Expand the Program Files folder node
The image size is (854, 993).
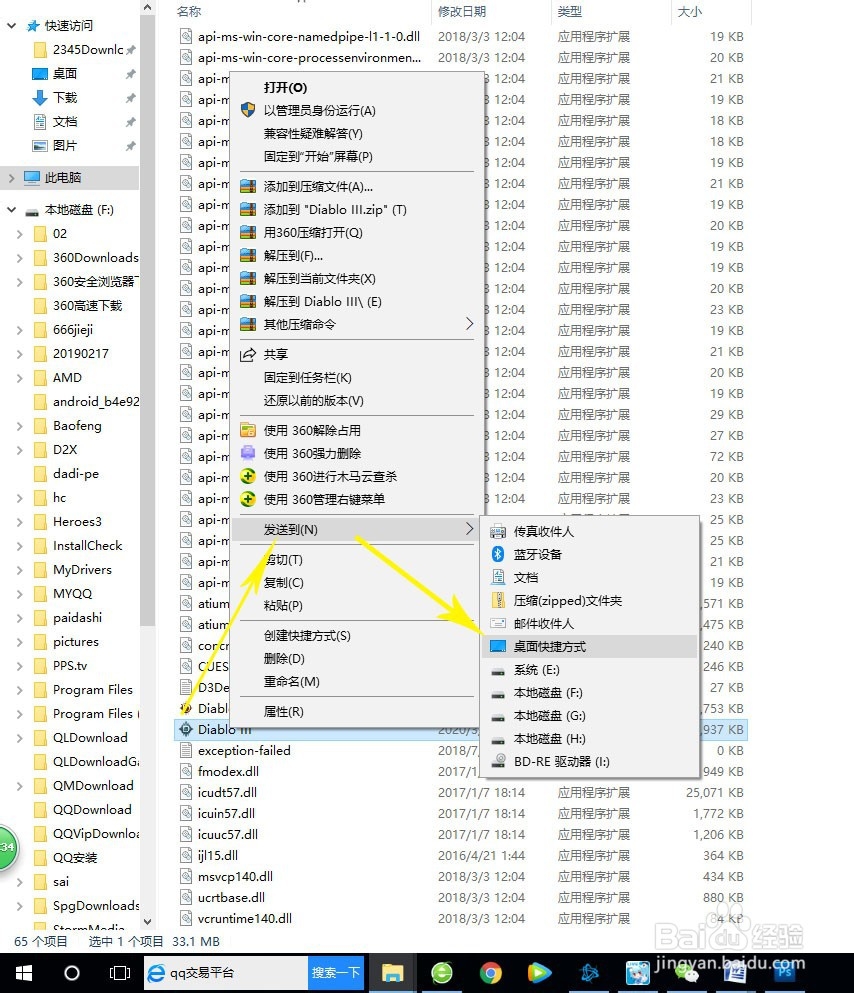tap(20, 690)
